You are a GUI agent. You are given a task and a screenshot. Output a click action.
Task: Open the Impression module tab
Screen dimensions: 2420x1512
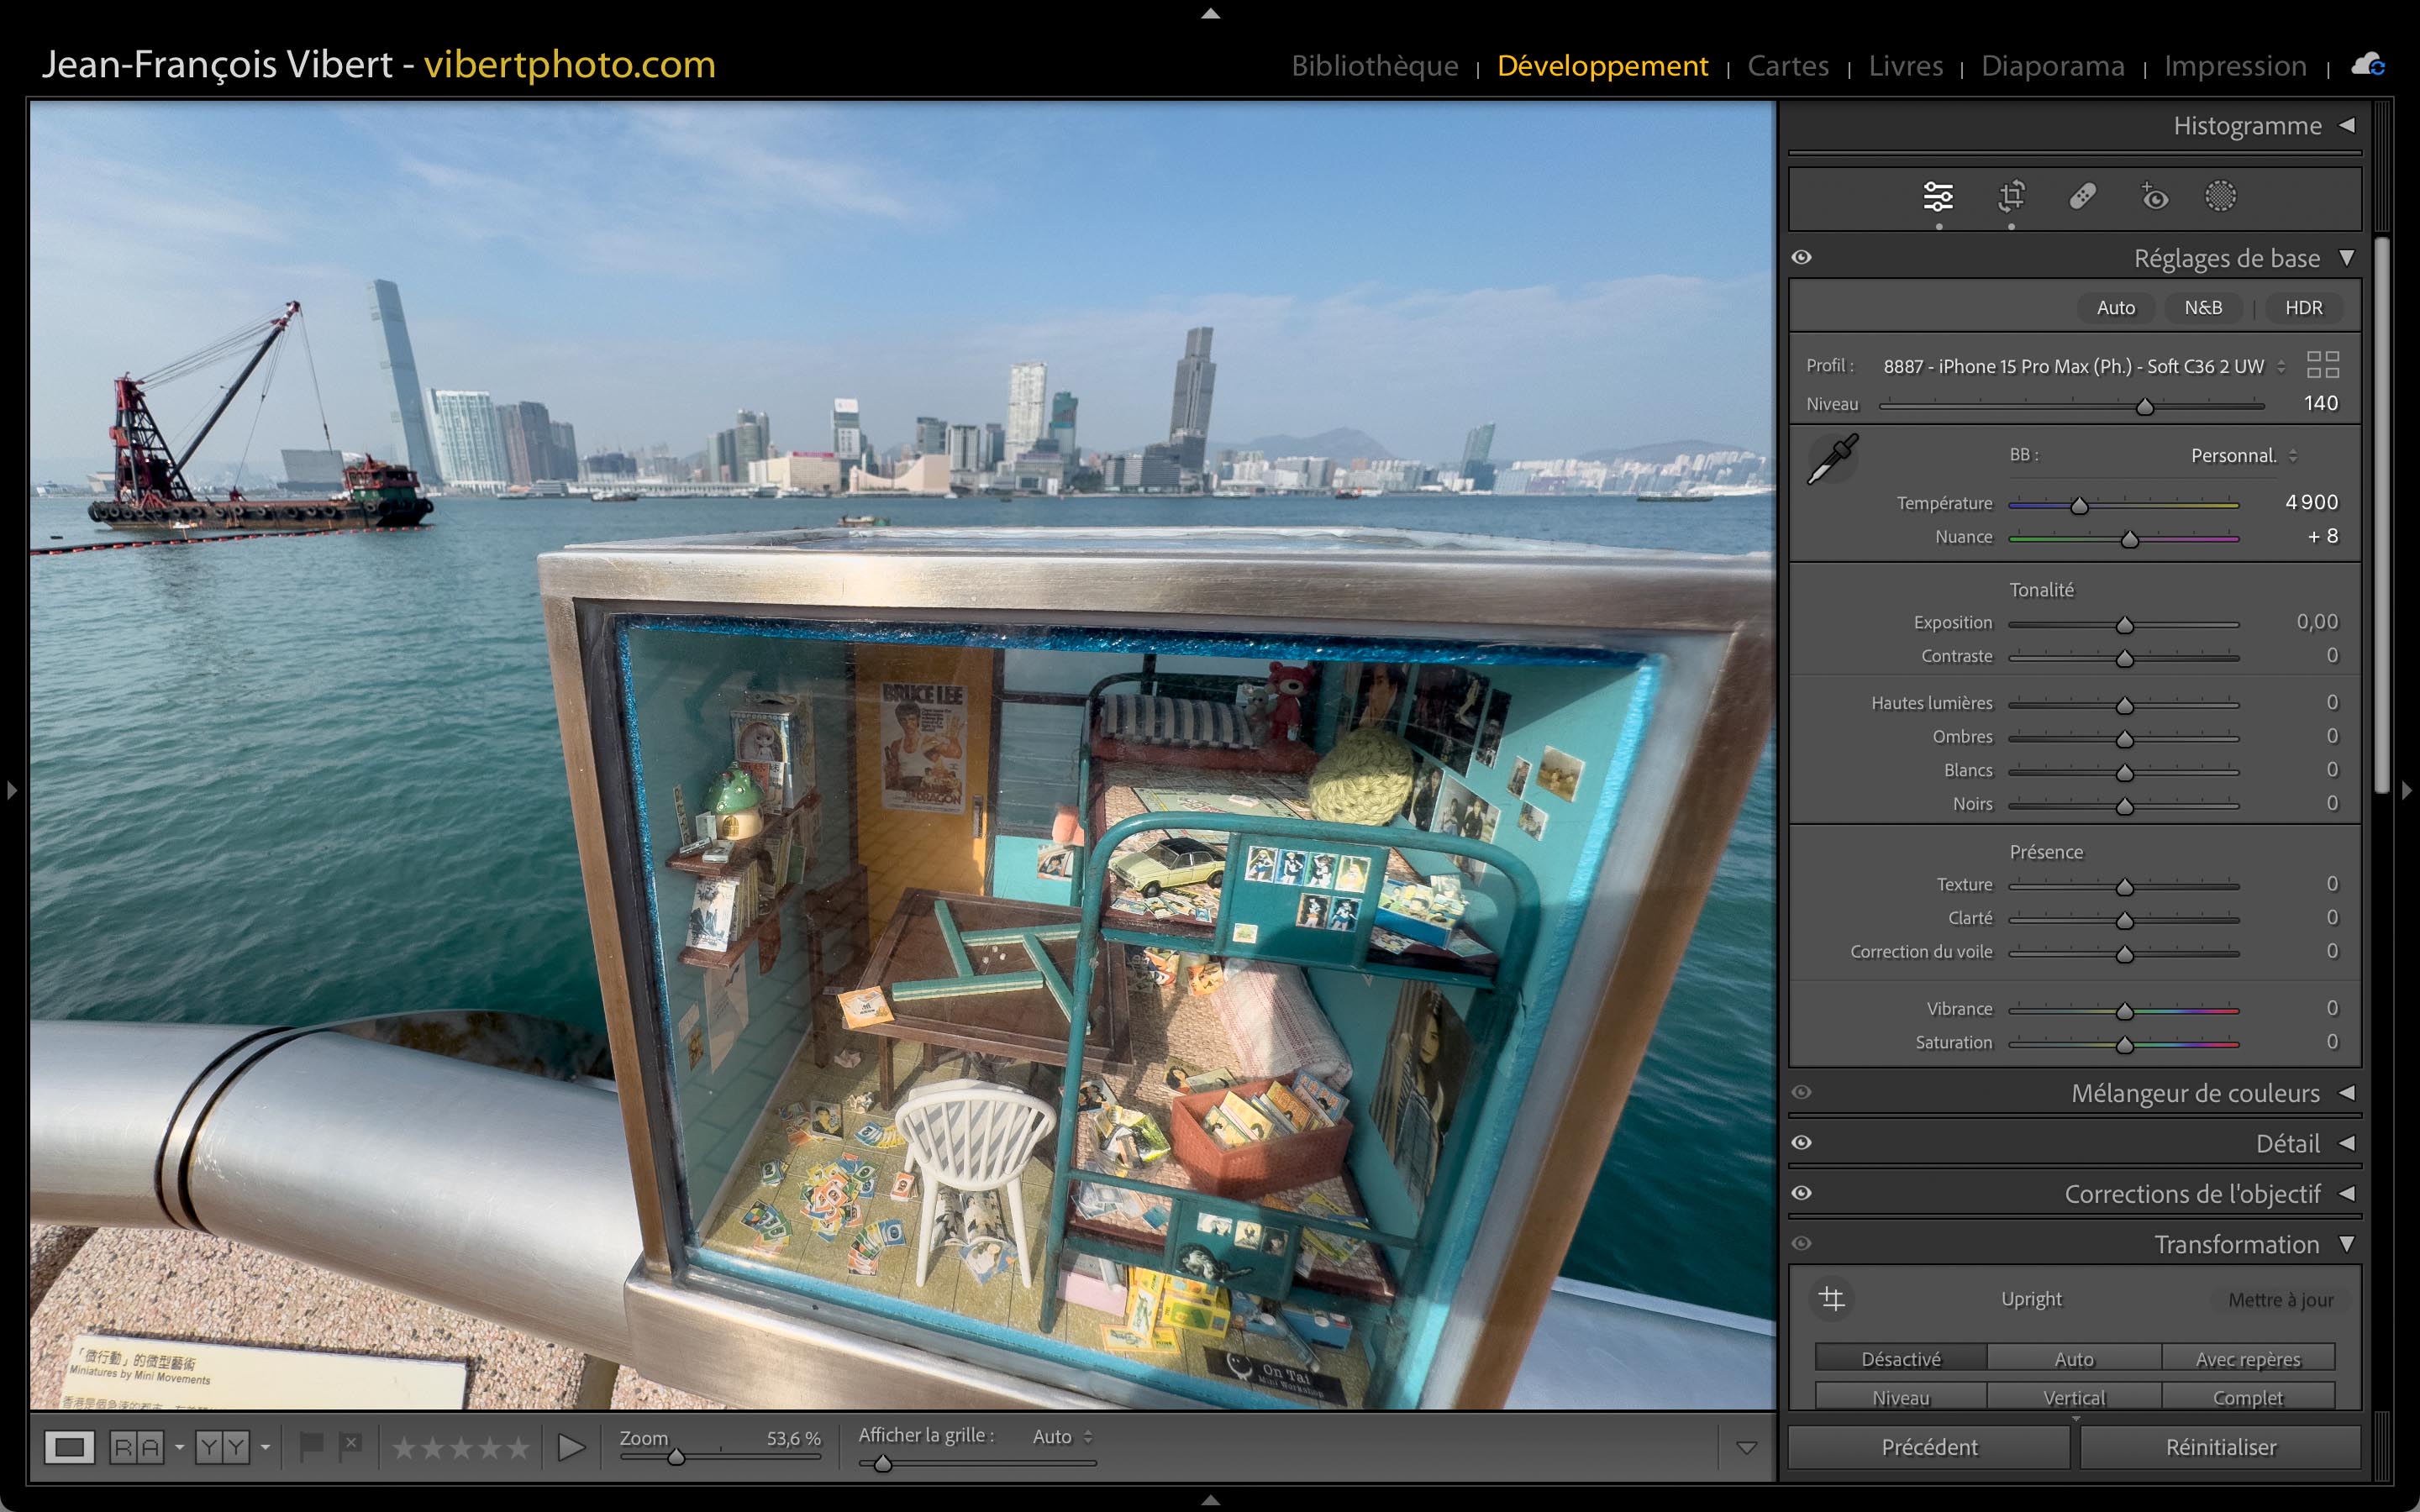2235,66
